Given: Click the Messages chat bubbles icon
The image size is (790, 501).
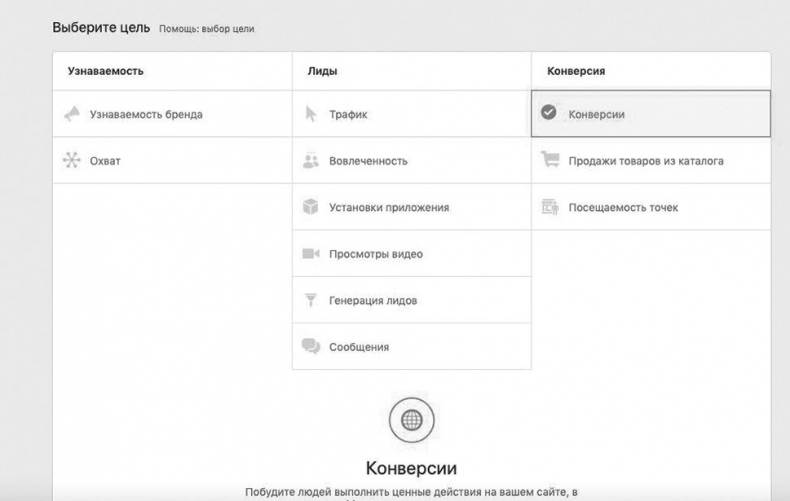Looking at the screenshot, I should click(x=310, y=347).
